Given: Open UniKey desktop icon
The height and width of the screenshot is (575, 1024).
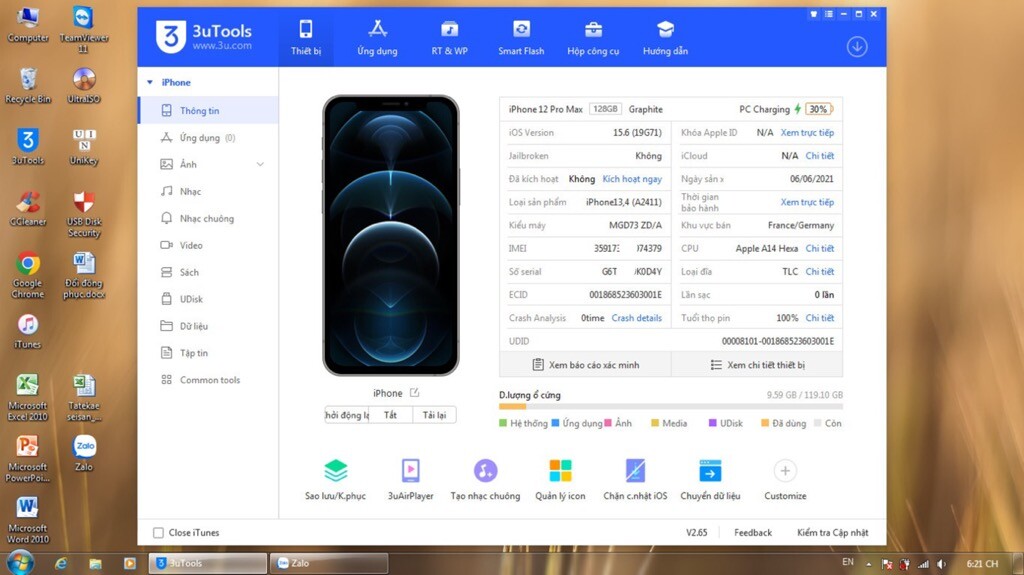Looking at the screenshot, I should pos(84,147).
